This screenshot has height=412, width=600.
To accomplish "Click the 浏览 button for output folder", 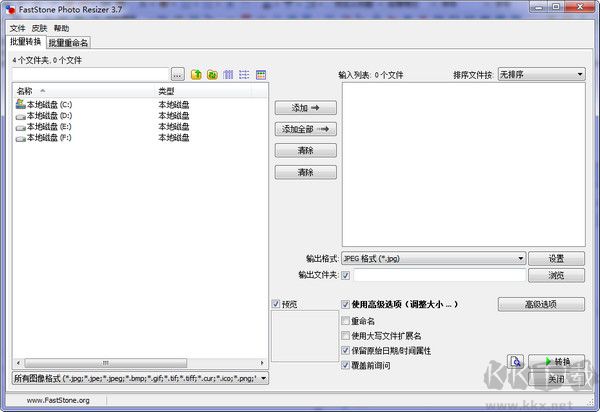I will point(556,275).
